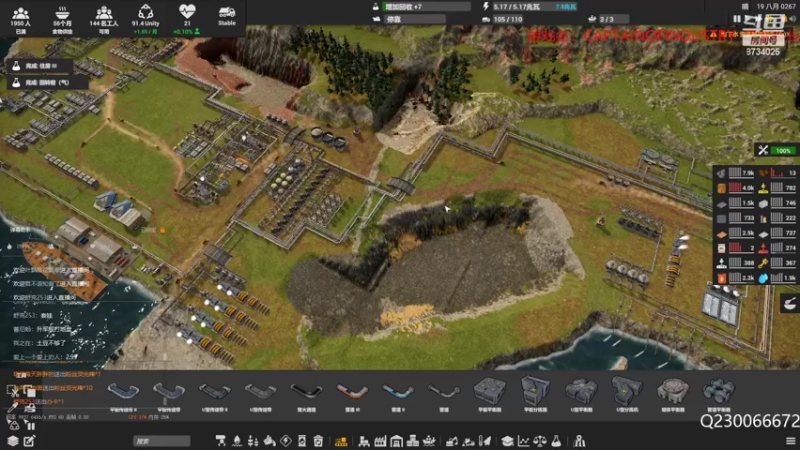This screenshot has width=800, height=450.
Task: Open the storage warehouse category icon
Action: (396, 441)
